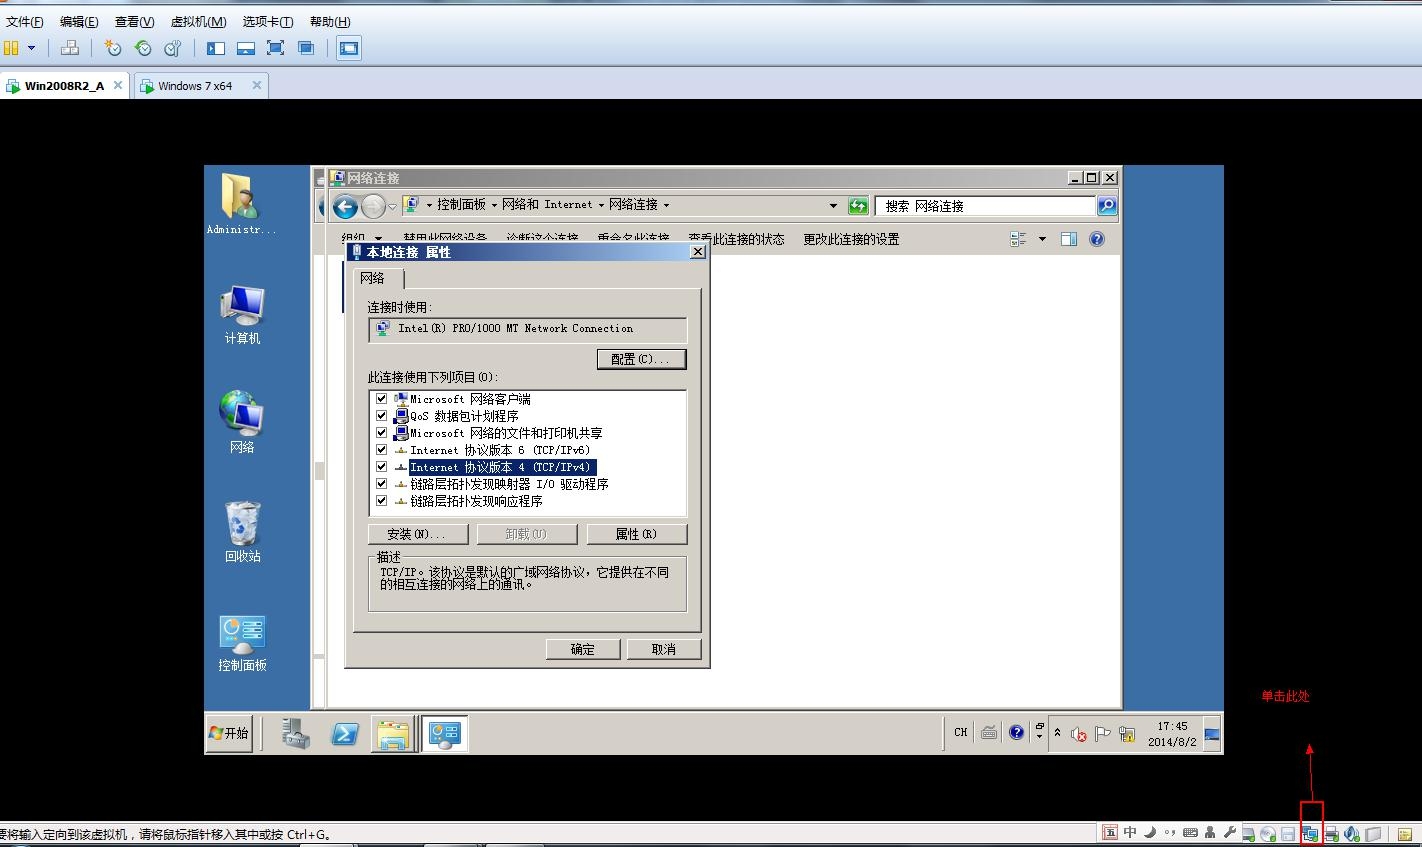Launch PowerShell from guest taskbar

pyautogui.click(x=344, y=733)
